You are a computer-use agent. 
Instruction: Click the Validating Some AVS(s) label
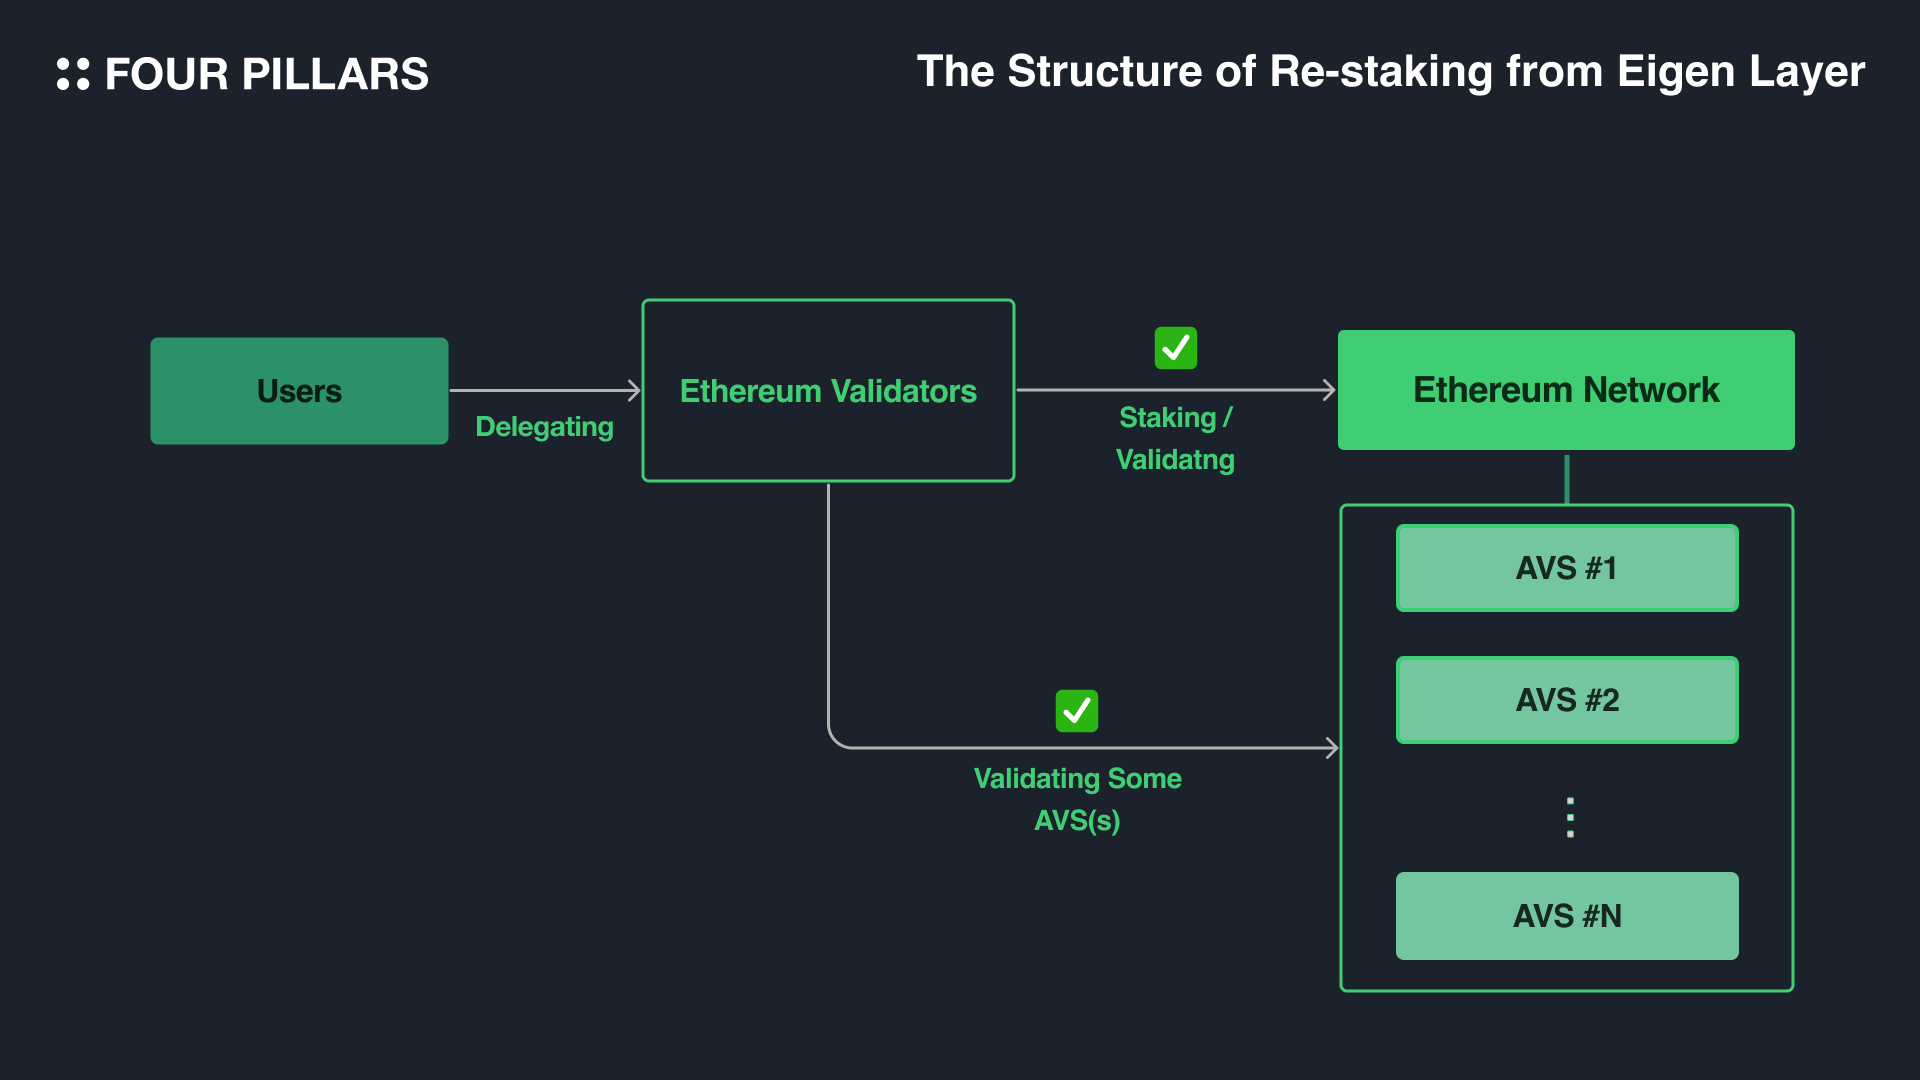point(1077,799)
